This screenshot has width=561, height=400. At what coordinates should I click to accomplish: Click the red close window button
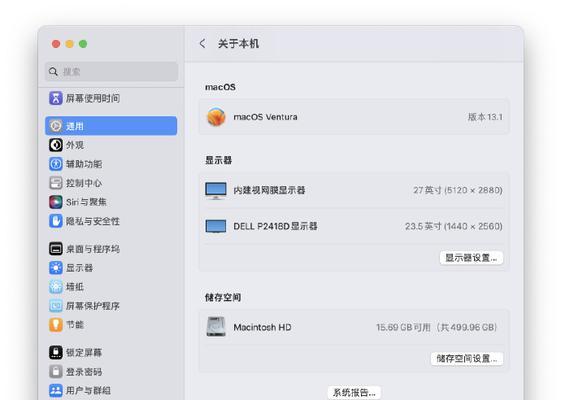pos(56,44)
